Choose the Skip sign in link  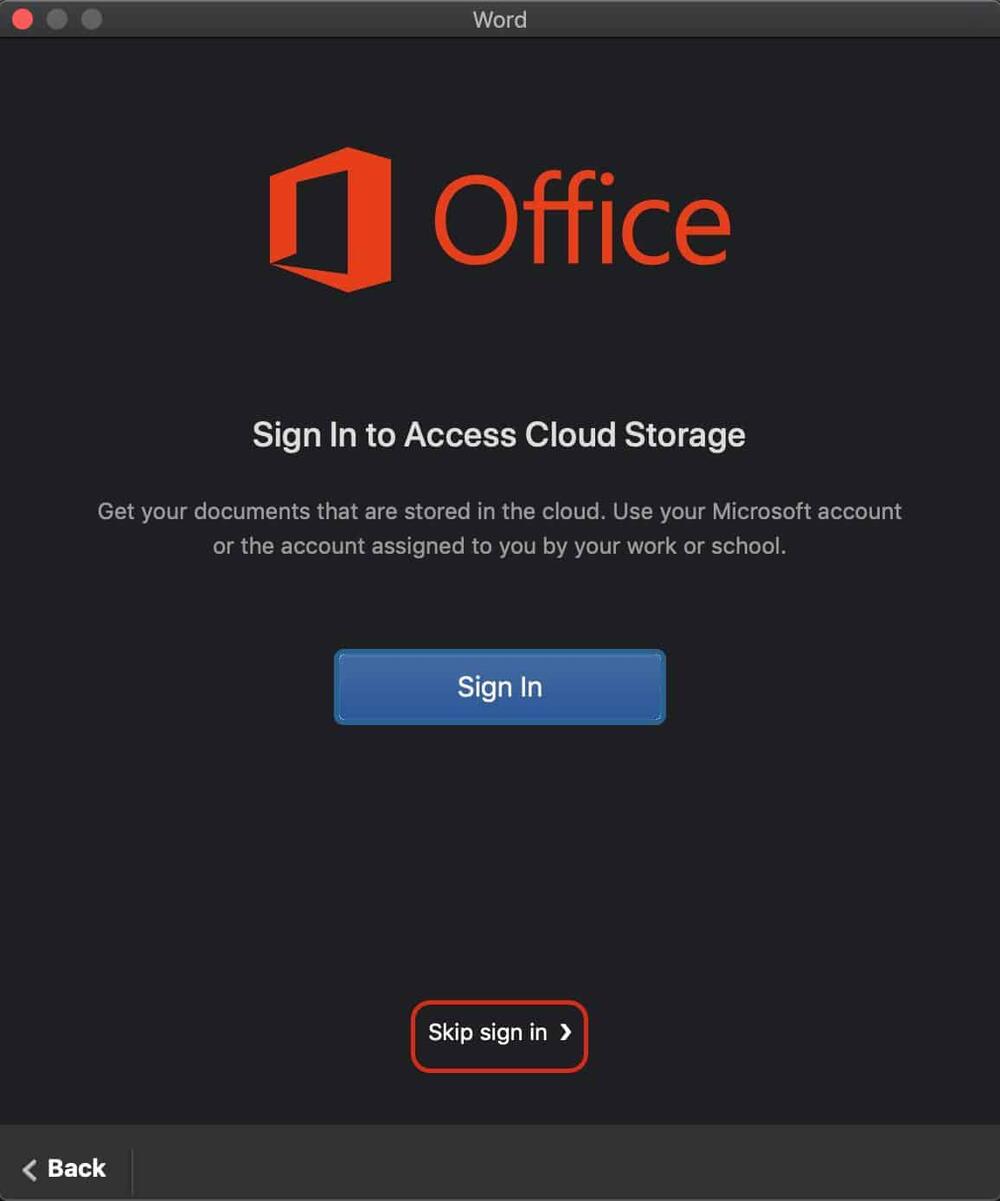click(x=488, y=1033)
